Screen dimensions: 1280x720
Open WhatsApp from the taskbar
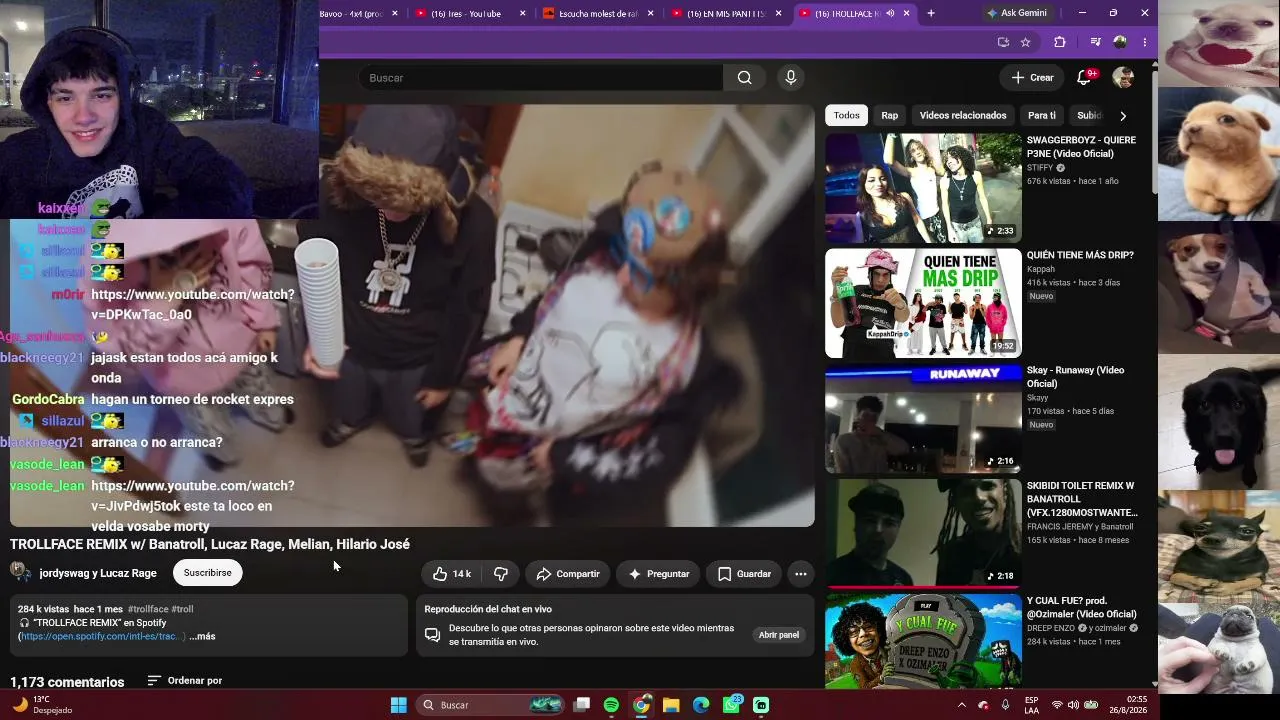coord(731,705)
